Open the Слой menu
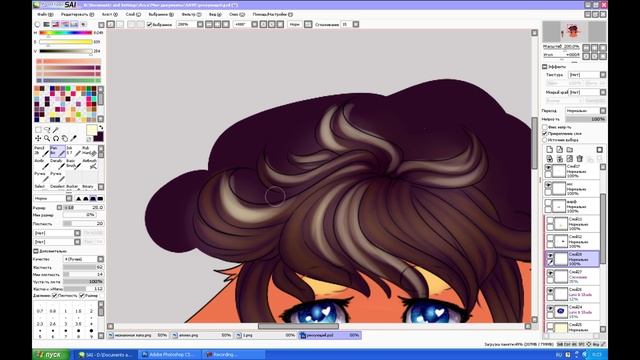This screenshot has width=640, height=360. pos(133,14)
